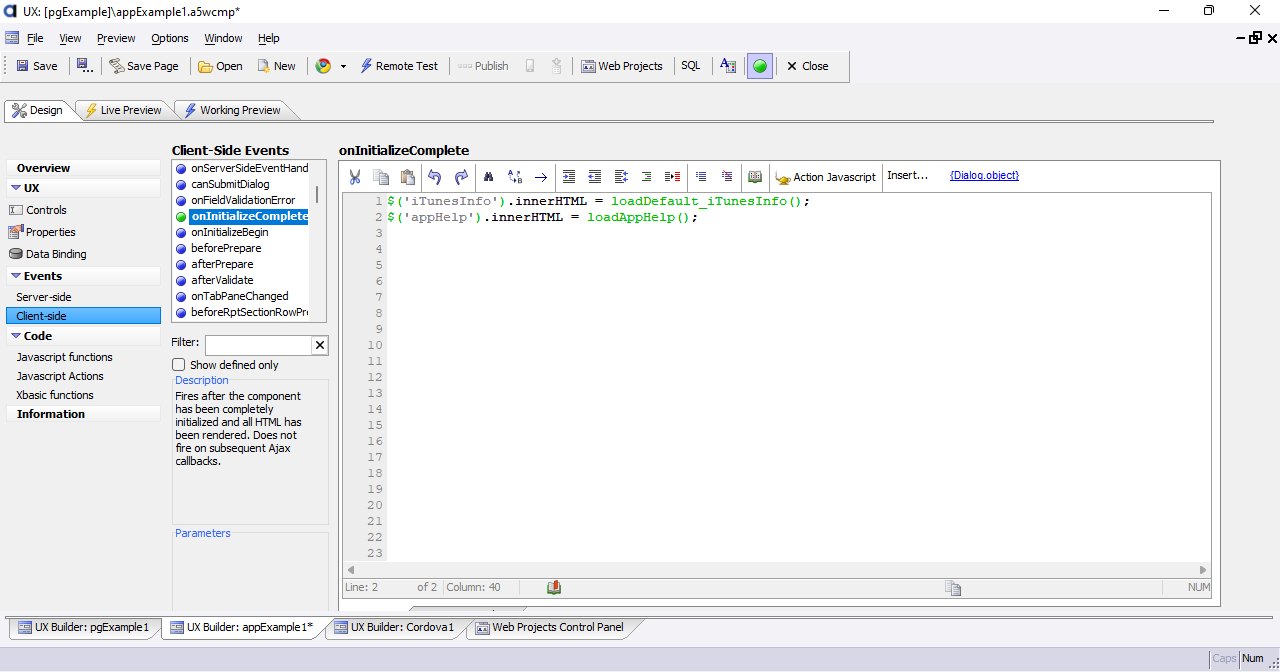Click the page icon in editor status bar
Screen dimensions: 1280x672
click(954, 588)
